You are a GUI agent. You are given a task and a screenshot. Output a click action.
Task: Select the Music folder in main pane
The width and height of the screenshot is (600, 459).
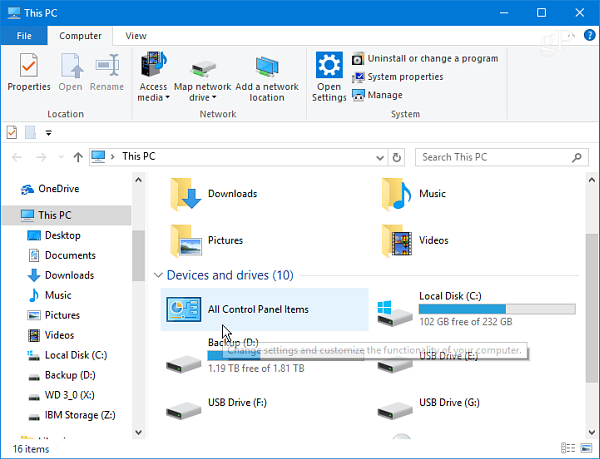coord(414,194)
